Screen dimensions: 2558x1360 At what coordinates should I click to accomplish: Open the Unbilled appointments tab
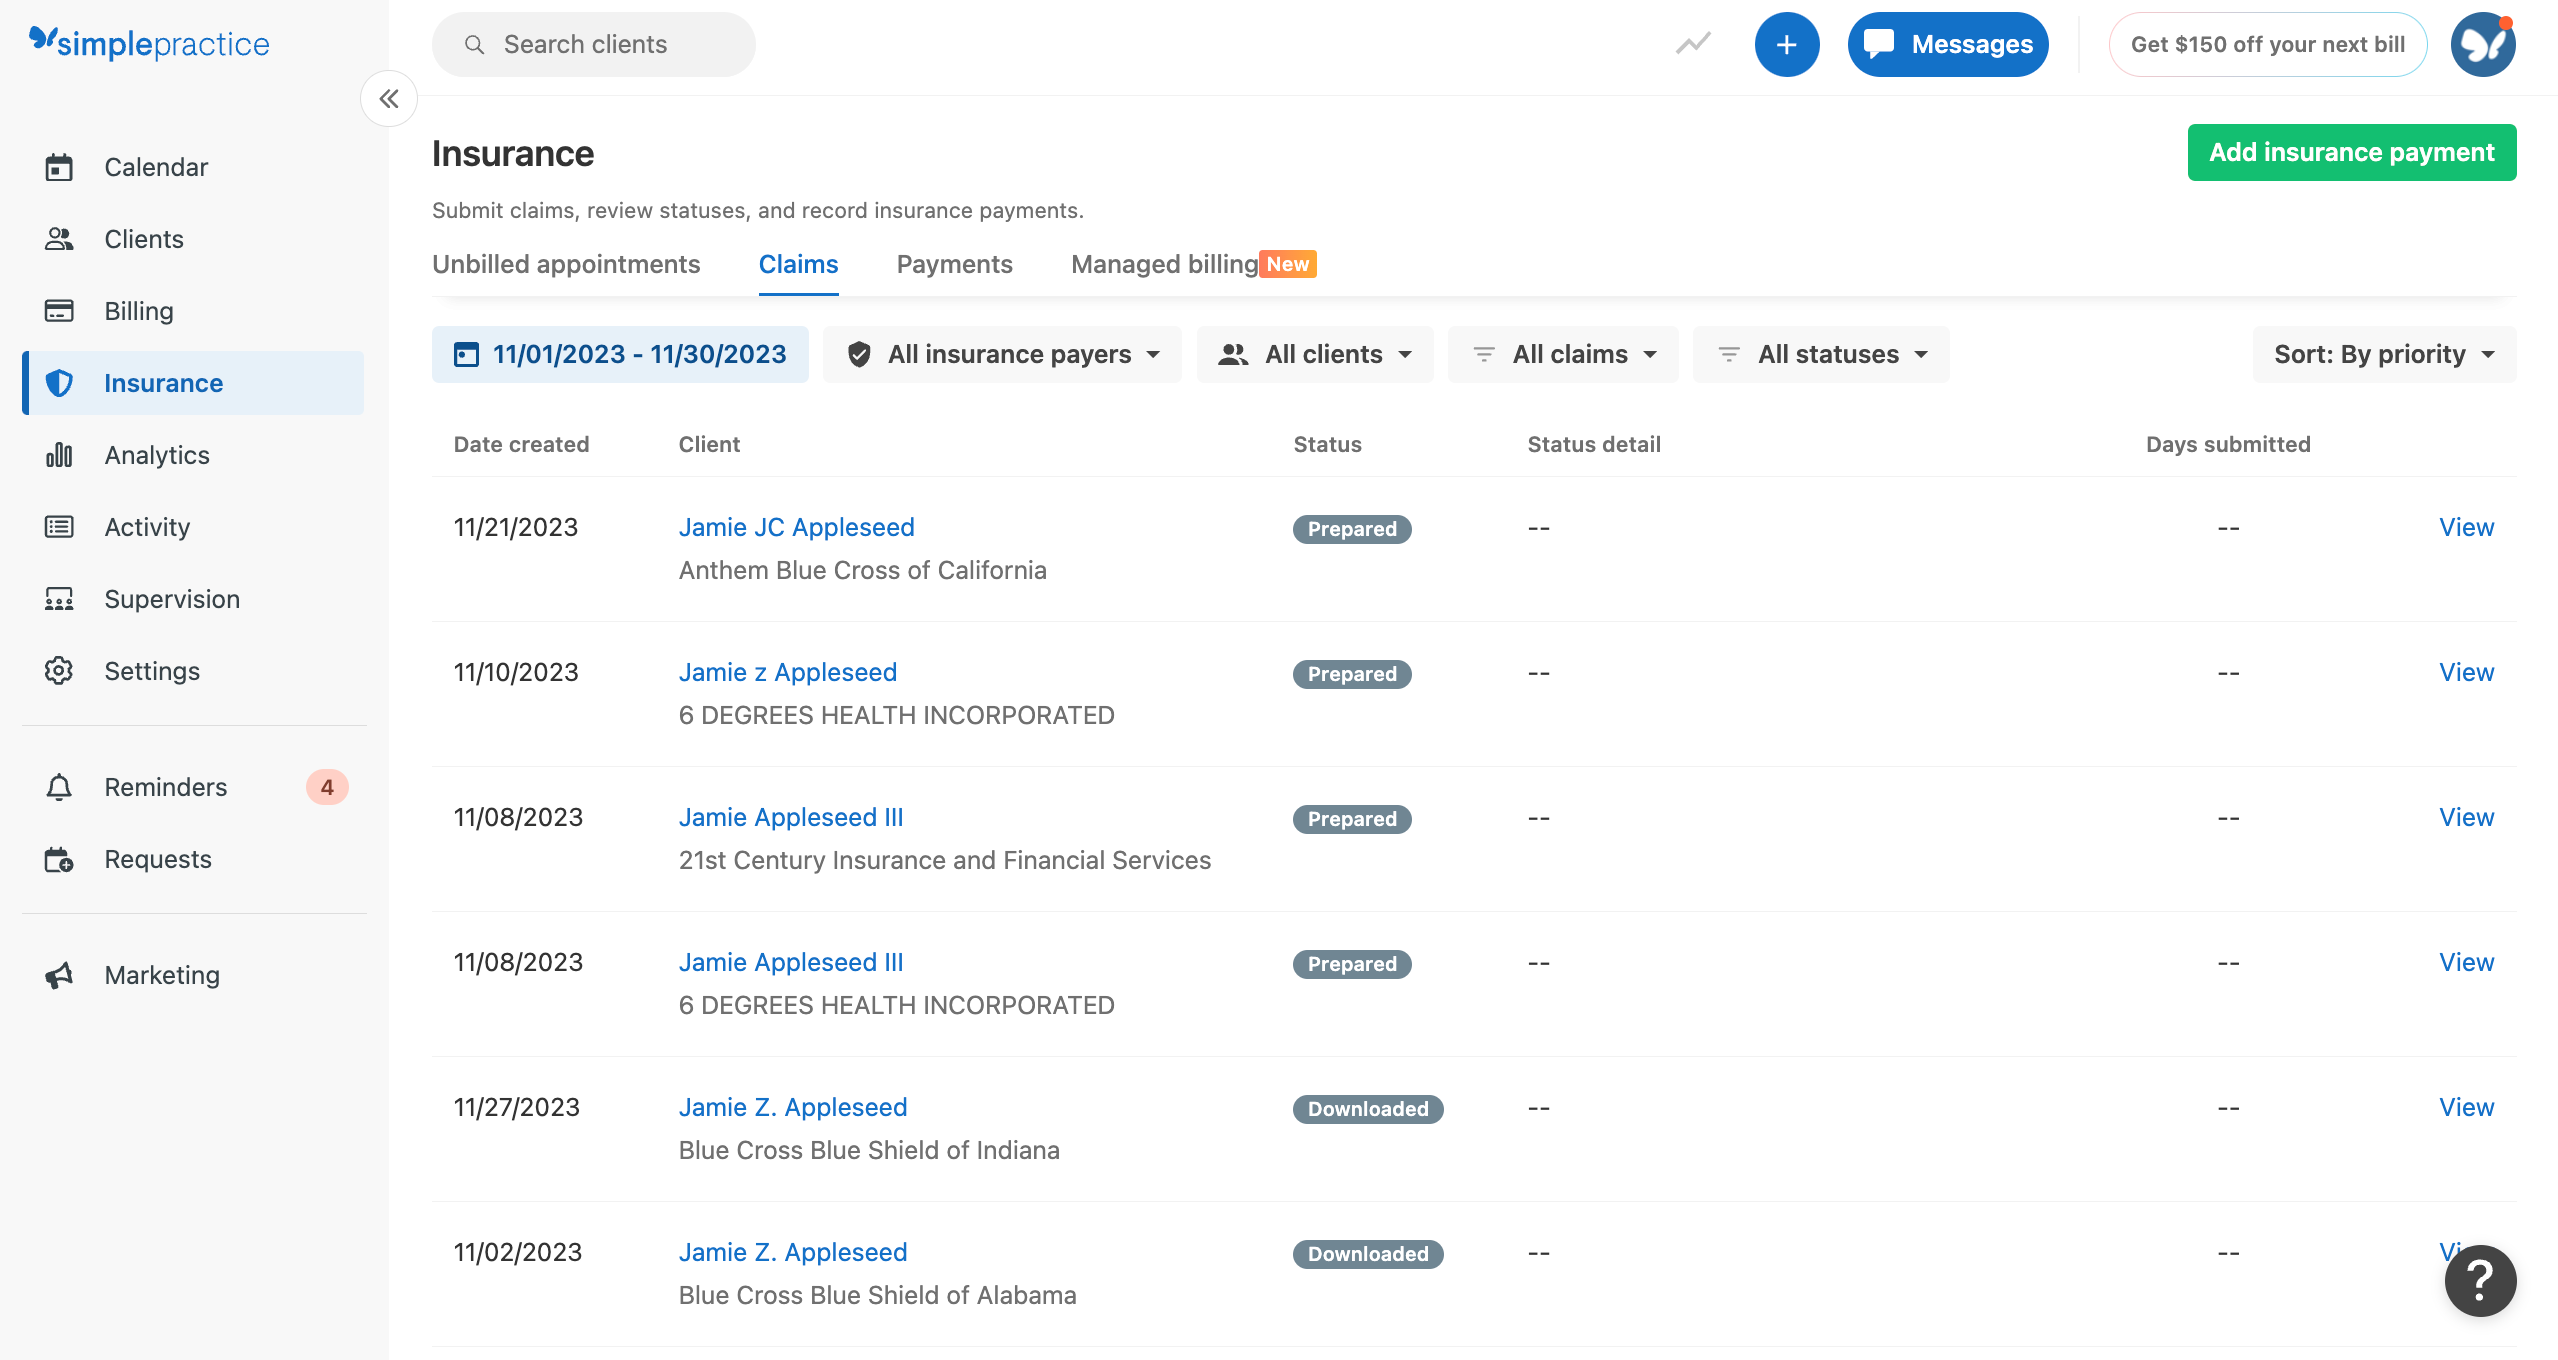(x=565, y=264)
